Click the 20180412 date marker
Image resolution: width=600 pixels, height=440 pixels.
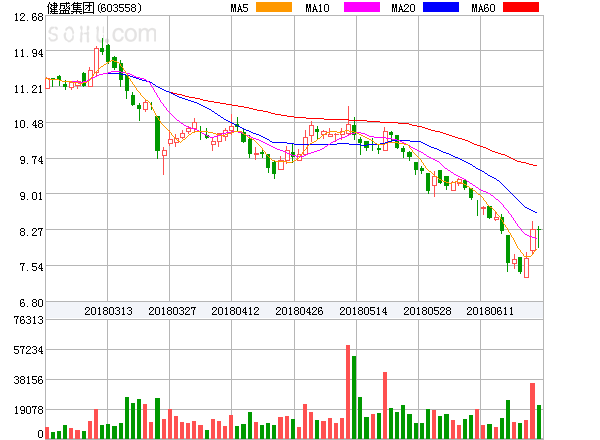(236, 311)
